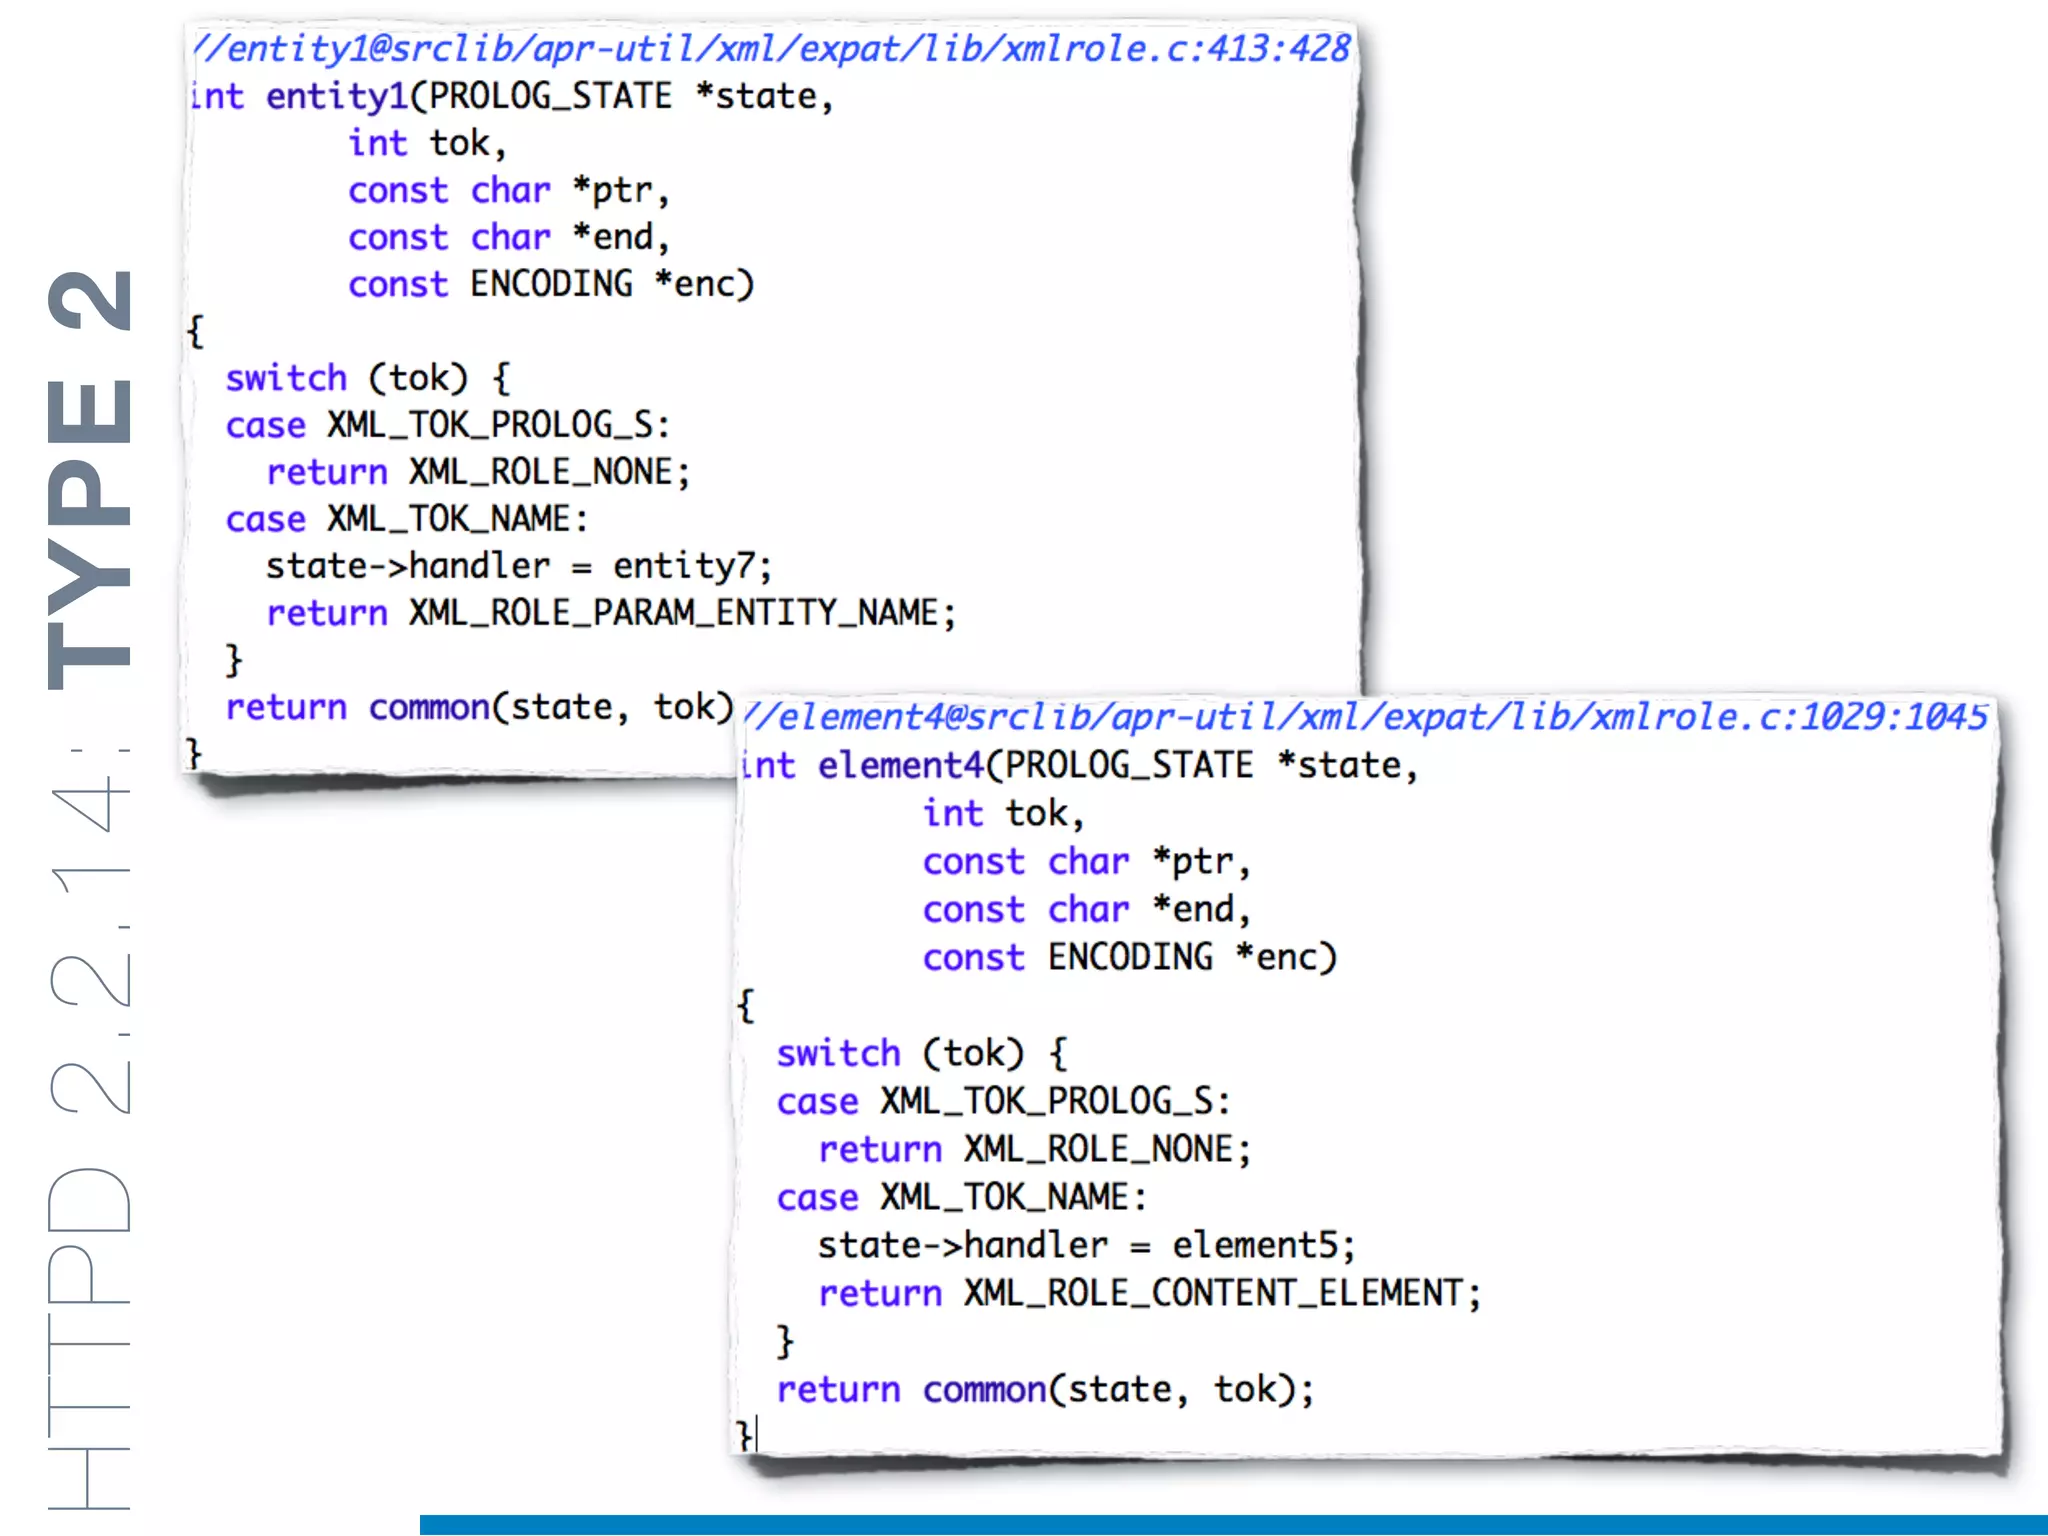This screenshot has width=2048, height=1536.
Task: Click XML_TOK_PROLOG_S case in top snippet
Action: [x=490, y=425]
